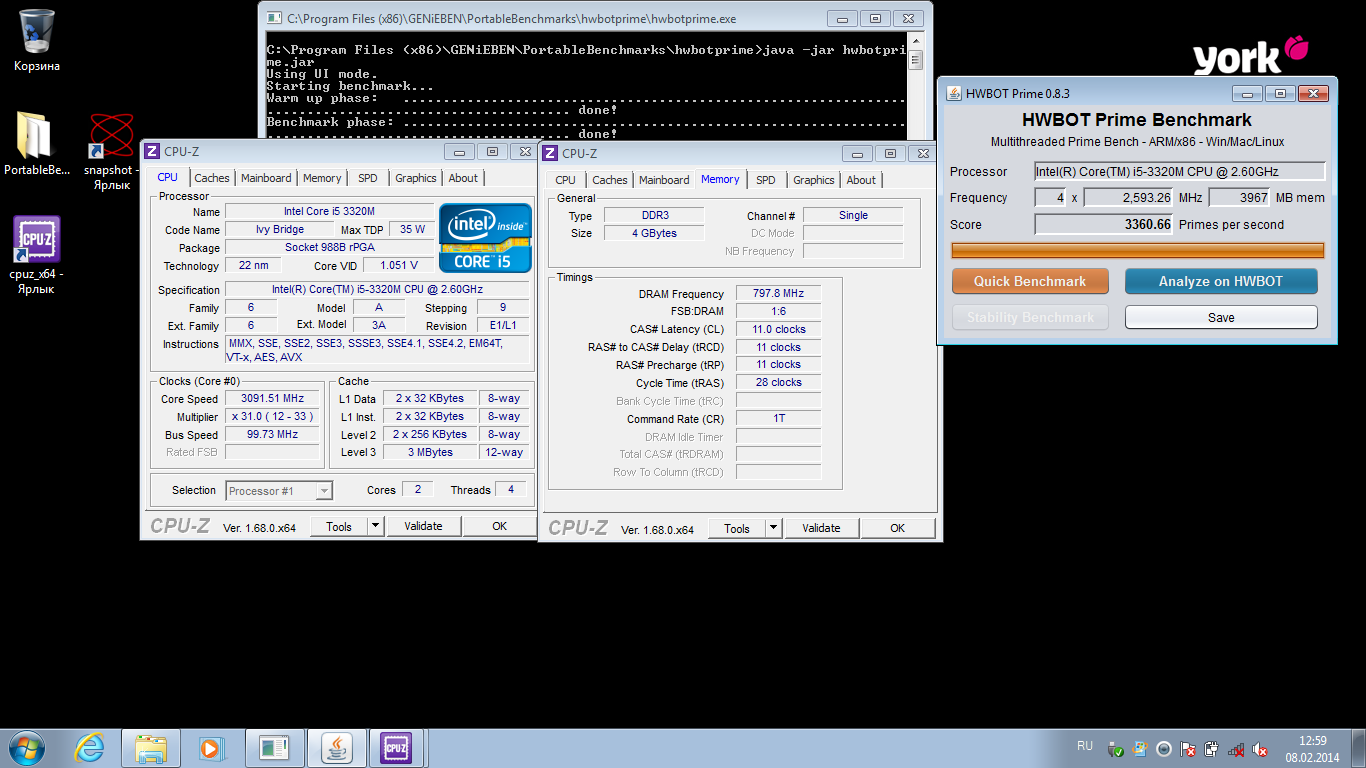This screenshot has width=1366, height=768.
Task: Select DRAM Frequency 797.8 MHz value
Action: click(x=779, y=294)
